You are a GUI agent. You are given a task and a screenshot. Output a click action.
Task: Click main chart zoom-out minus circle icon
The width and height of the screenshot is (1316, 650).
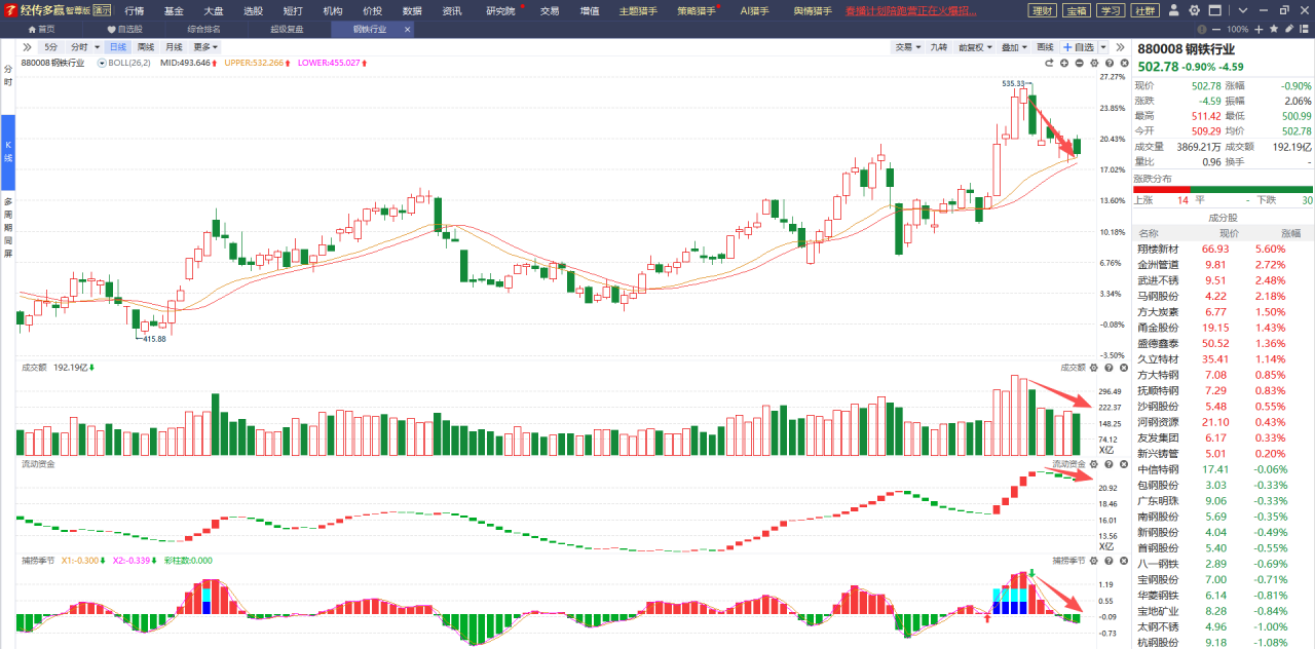pyautogui.click(x=1079, y=63)
